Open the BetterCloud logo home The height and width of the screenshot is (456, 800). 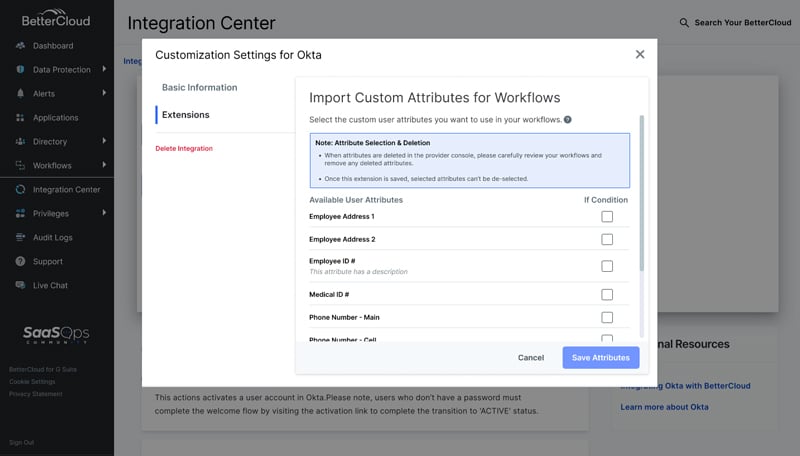[x=56, y=18]
